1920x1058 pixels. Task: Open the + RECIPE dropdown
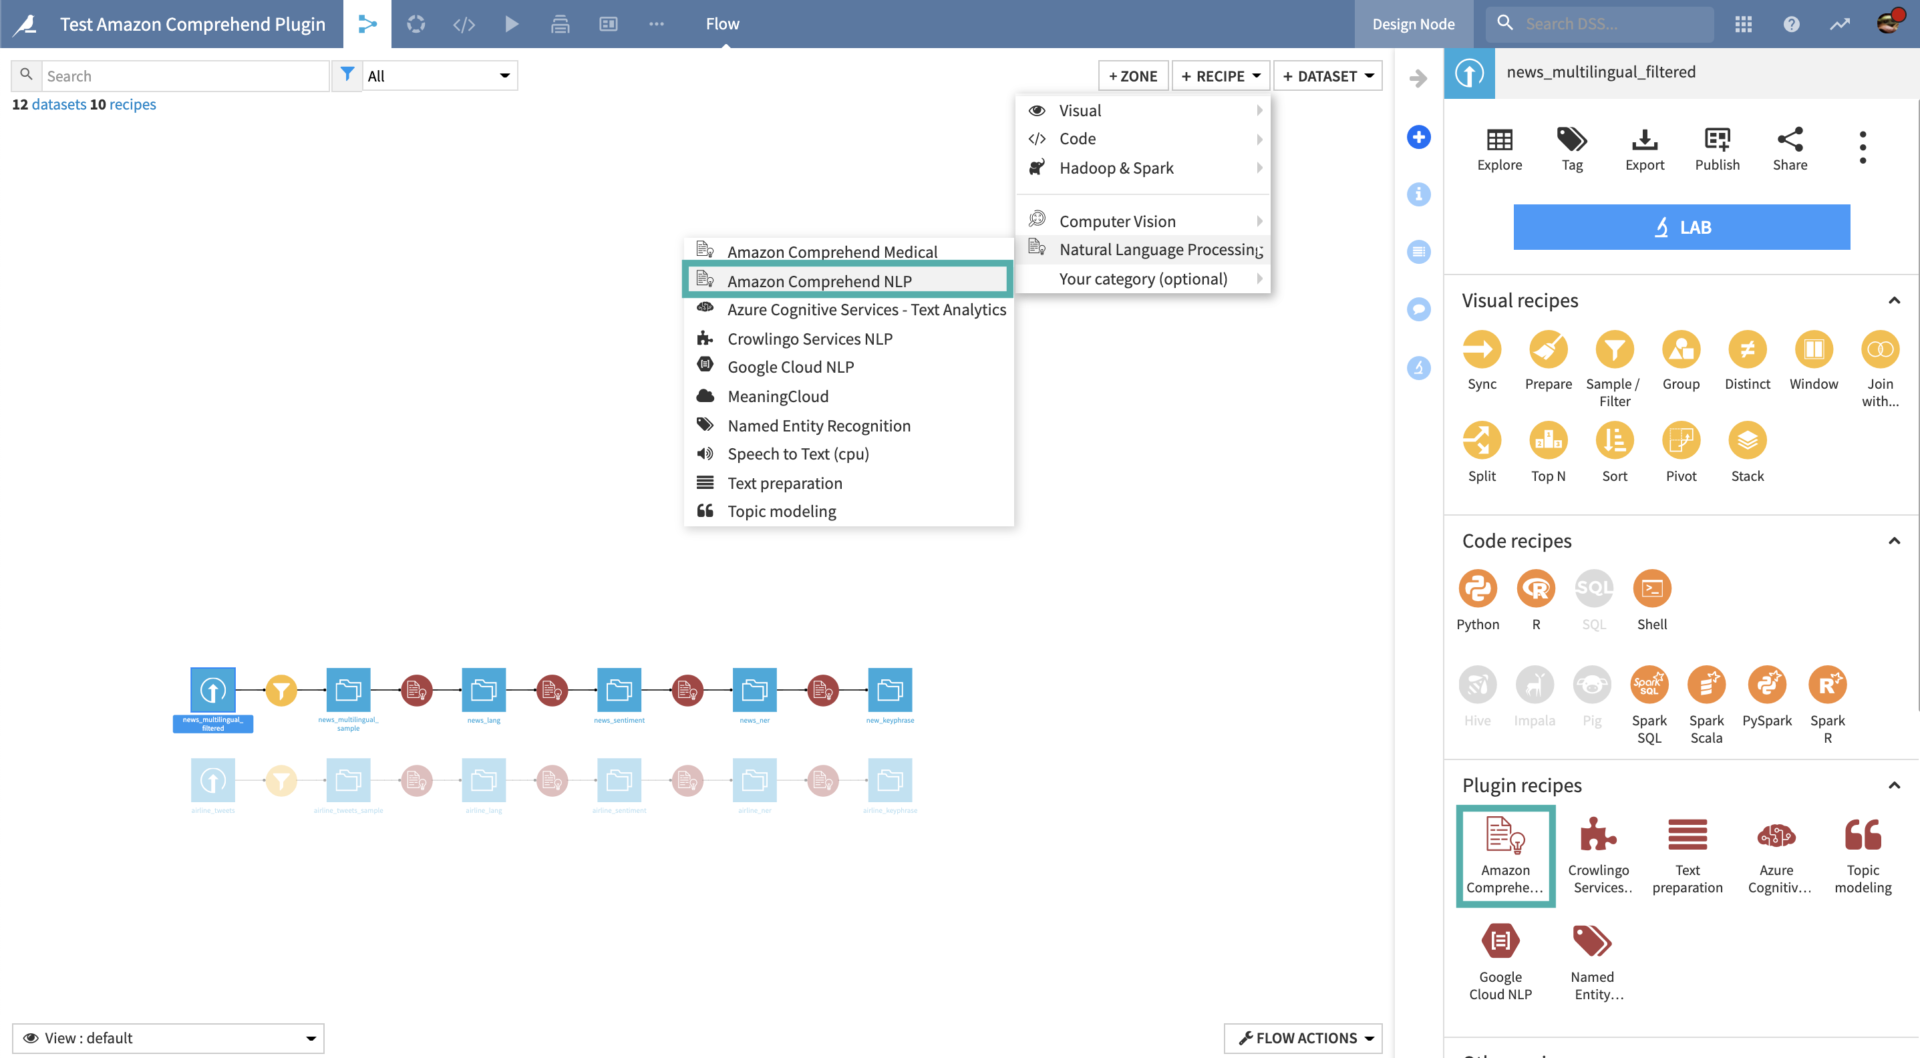tap(1220, 75)
